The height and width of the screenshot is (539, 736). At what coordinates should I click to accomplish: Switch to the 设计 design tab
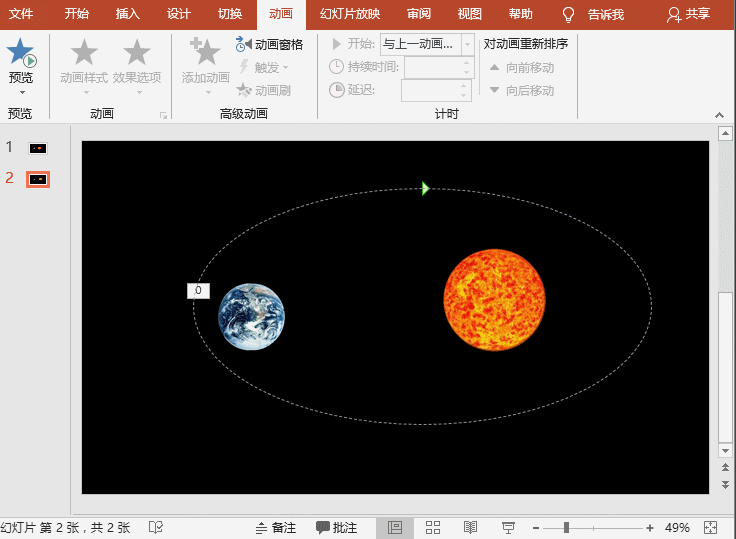pyautogui.click(x=179, y=14)
